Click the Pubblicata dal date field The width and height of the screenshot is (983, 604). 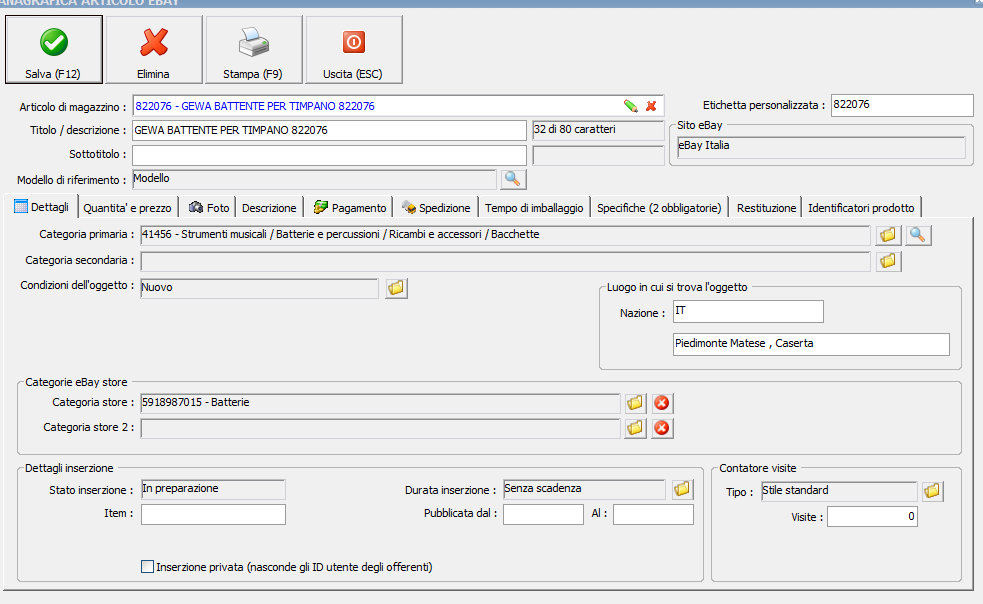point(543,514)
